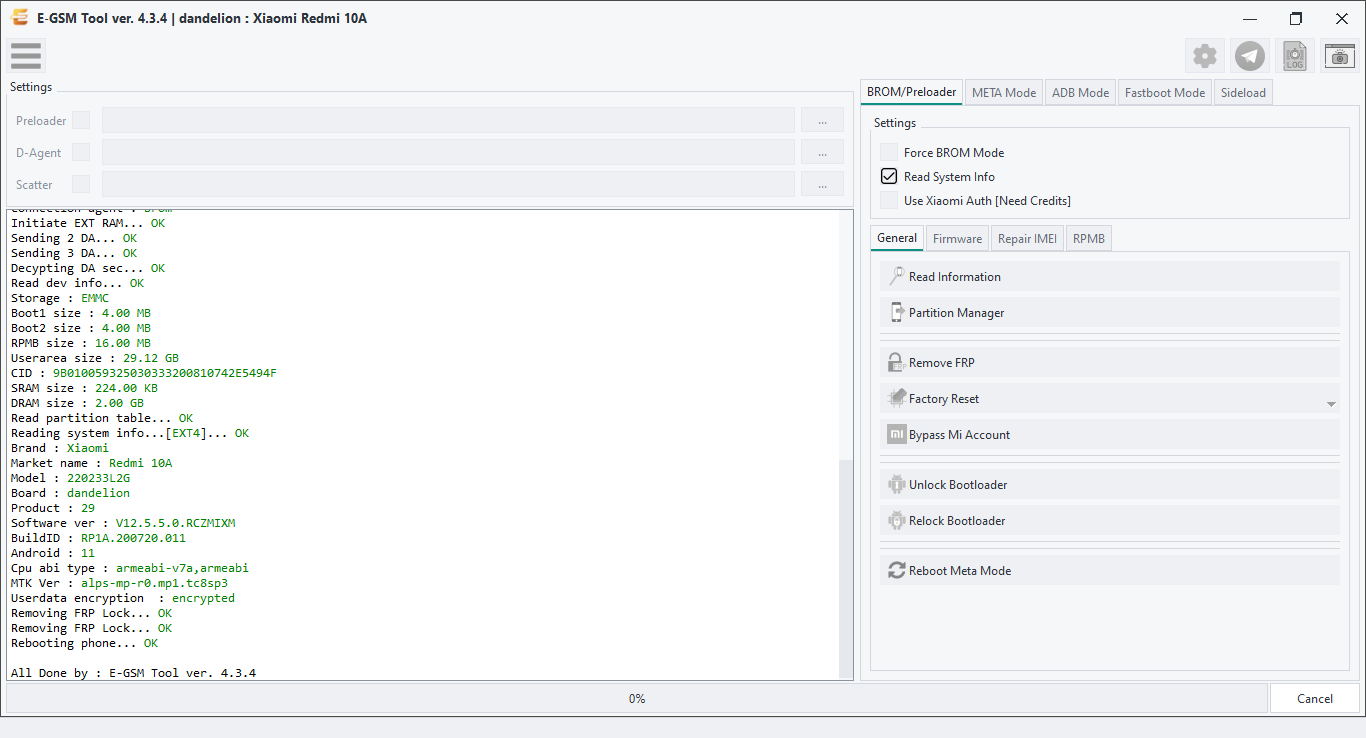Click the Reboot Meta Mode button
This screenshot has height=738, width=1366.
coord(1110,571)
